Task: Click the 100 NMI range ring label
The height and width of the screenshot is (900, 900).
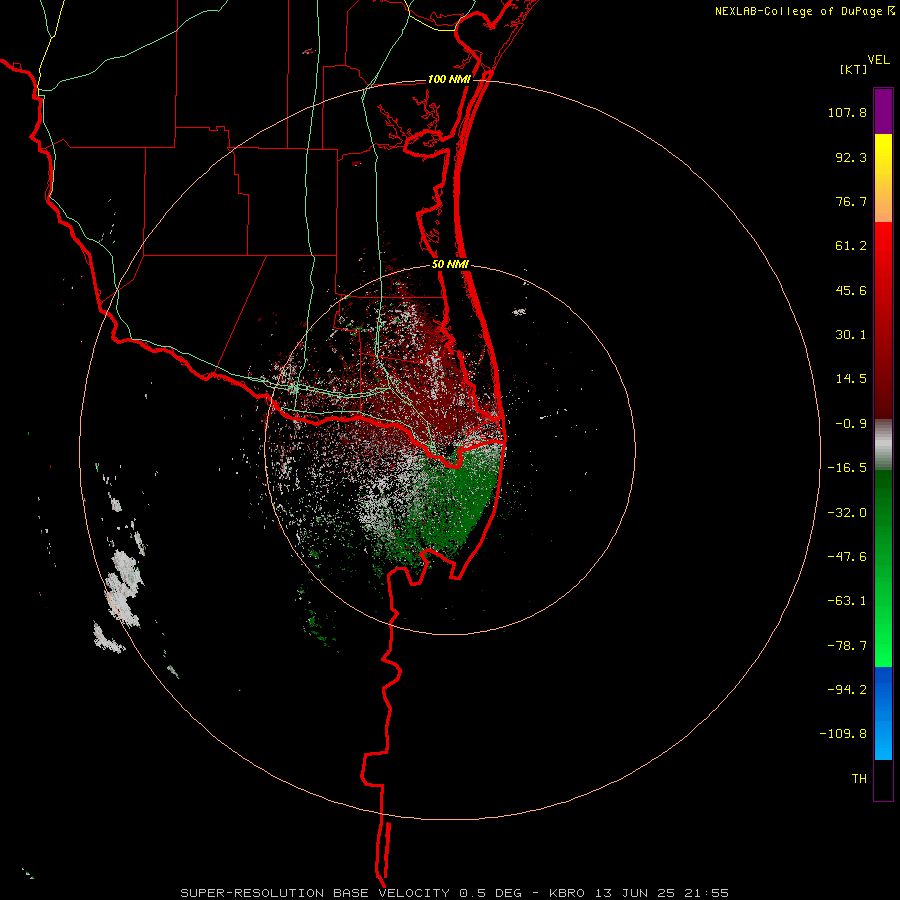Action: pyautogui.click(x=449, y=79)
